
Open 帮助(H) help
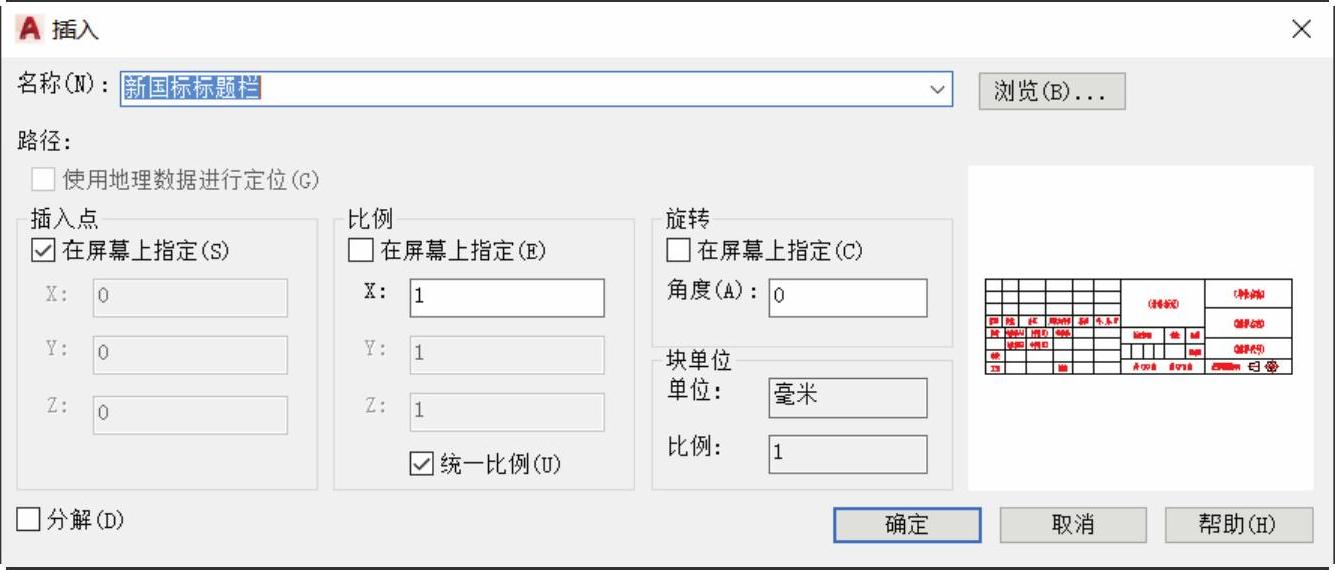point(1238,525)
